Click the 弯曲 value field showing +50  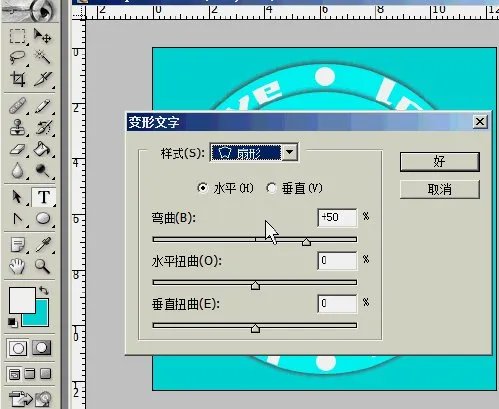click(337, 218)
